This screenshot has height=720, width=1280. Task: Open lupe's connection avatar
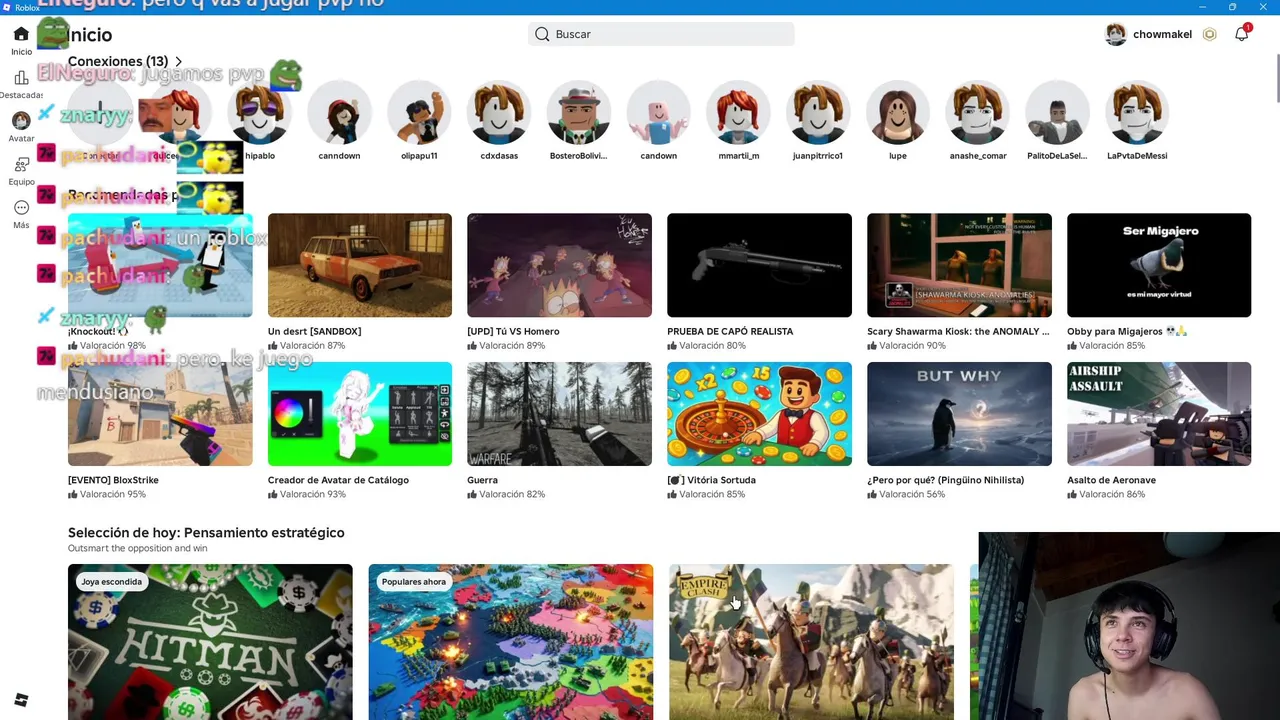(x=898, y=113)
